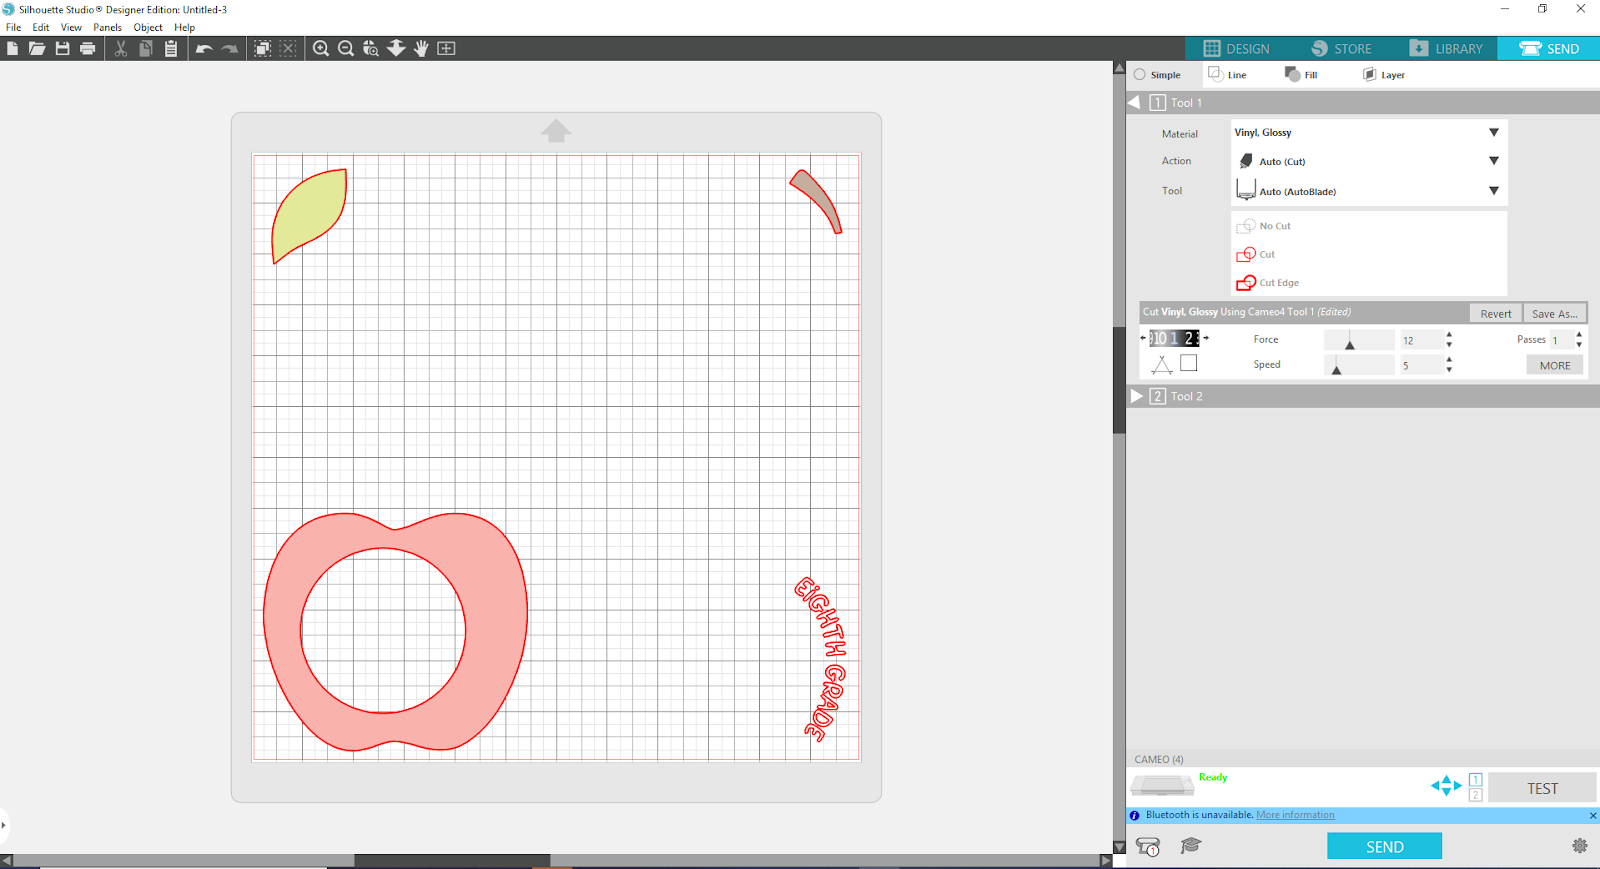The height and width of the screenshot is (869, 1600).
Task: Open machine list icon with badge
Action: pyautogui.click(x=1148, y=847)
